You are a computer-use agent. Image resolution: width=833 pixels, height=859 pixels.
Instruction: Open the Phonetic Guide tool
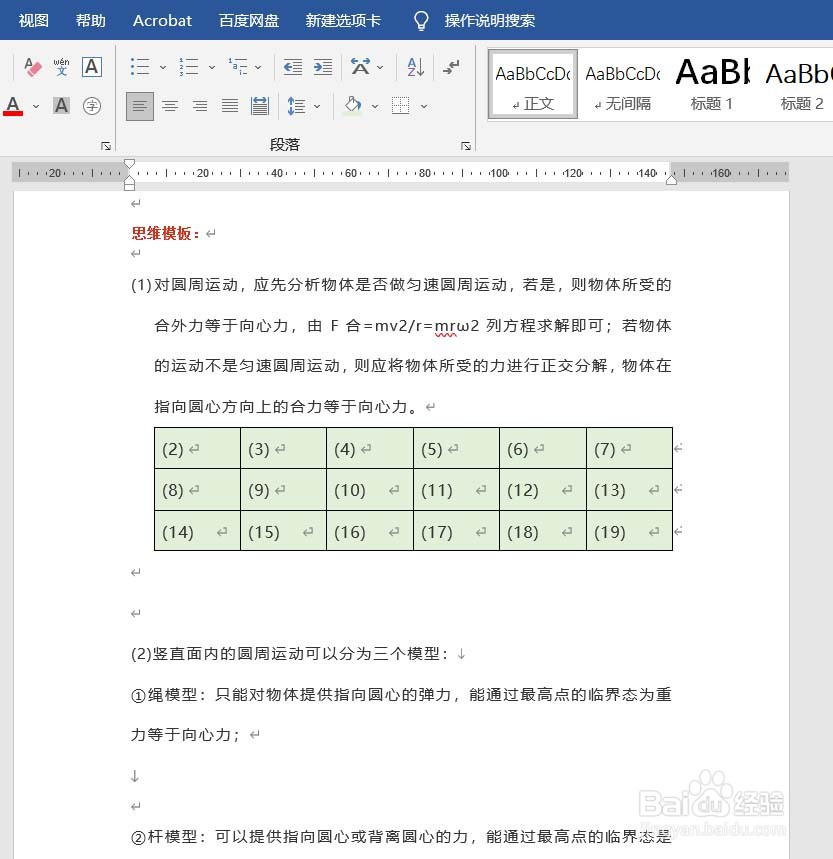point(61,65)
